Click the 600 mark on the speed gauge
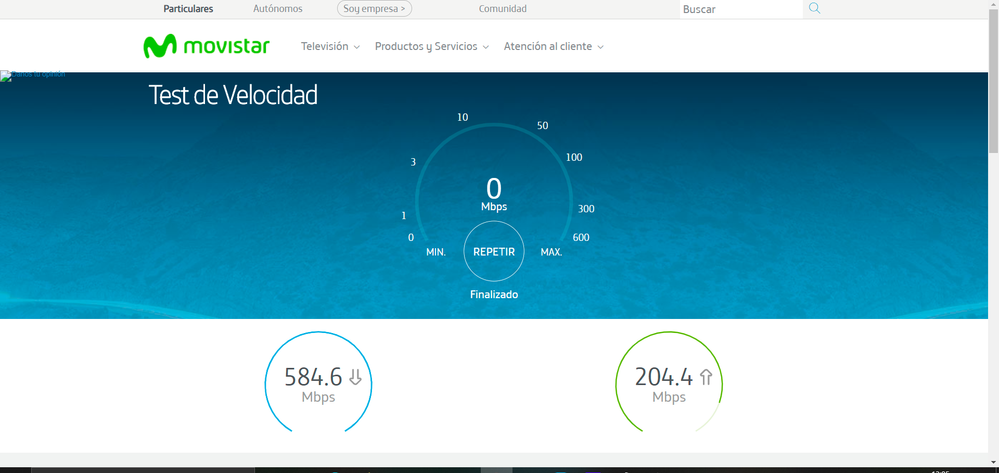Screen dimensions: 999x473 point(581,237)
